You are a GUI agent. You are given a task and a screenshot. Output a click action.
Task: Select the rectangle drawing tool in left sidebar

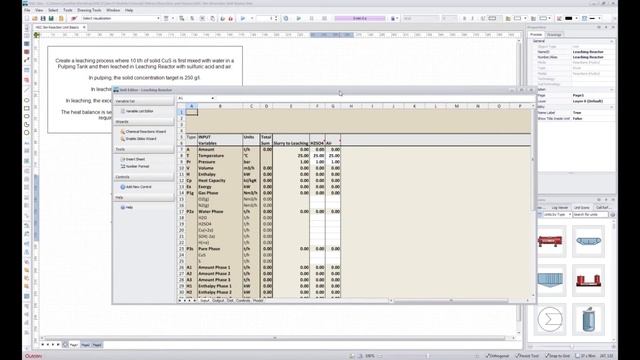tap(27, 108)
